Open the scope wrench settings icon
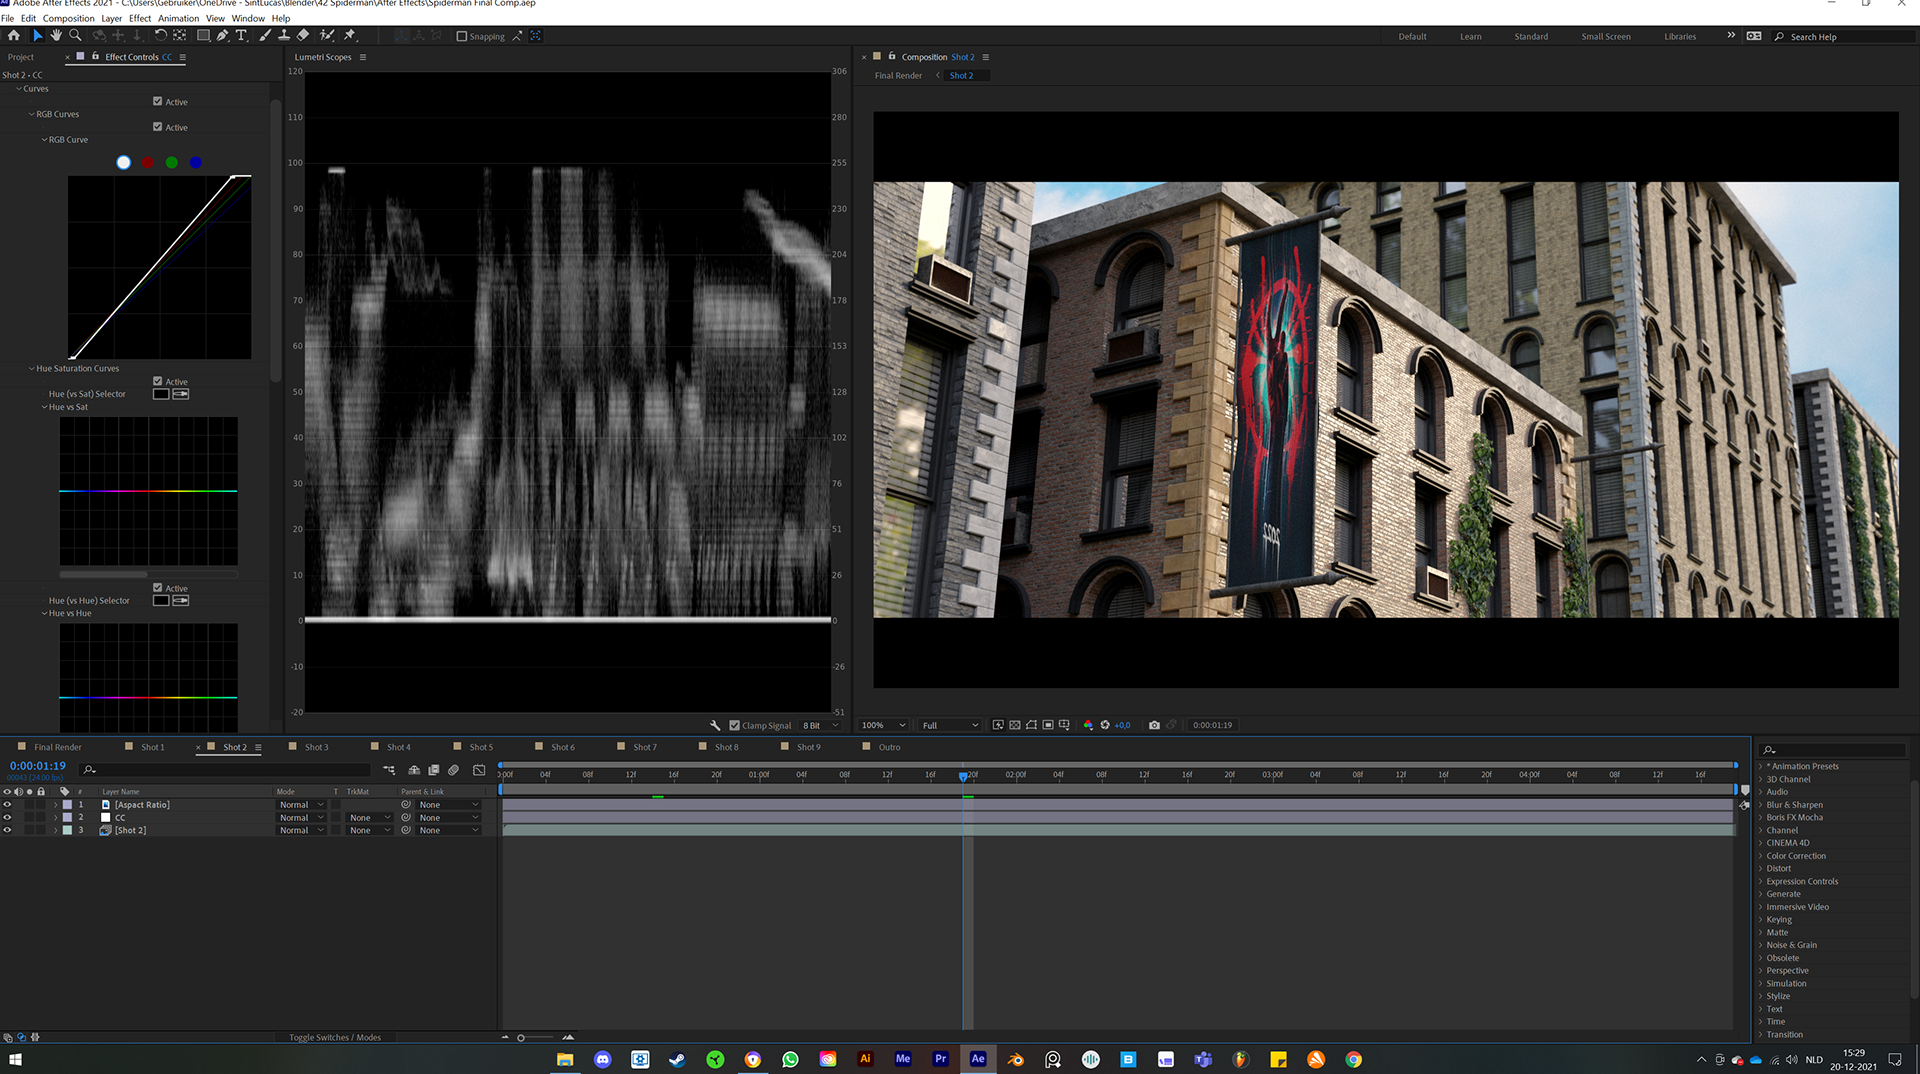The width and height of the screenshot is (1920, 1074). pos(715,726)
